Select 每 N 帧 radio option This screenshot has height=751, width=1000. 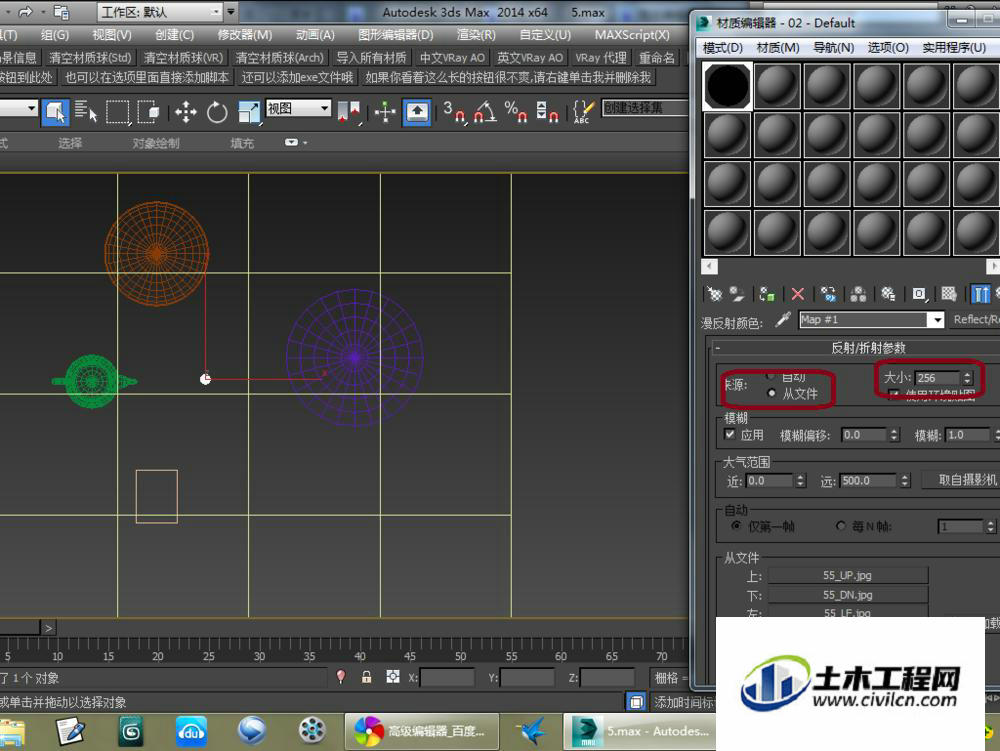click(841, 526)
